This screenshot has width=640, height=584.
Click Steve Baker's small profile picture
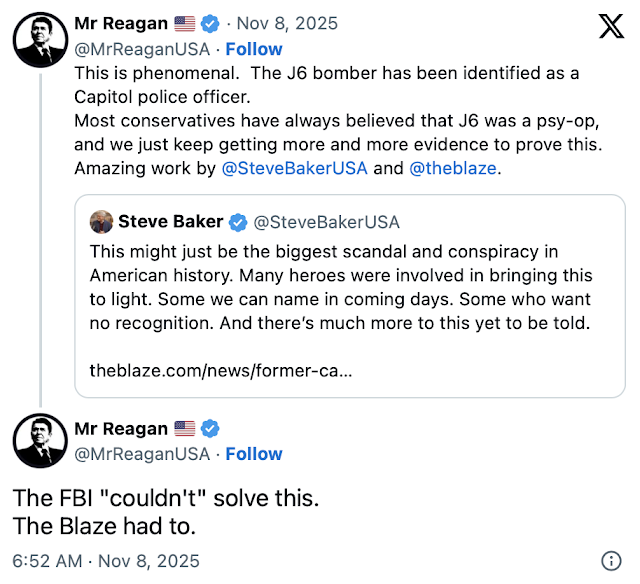point(101,222)
